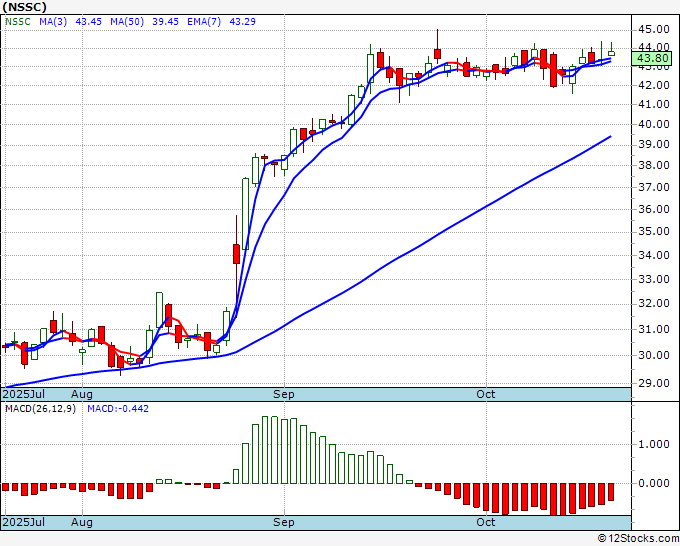This screenshot has width=680, height=546.
Task: Click the MACD:-0.442 value readout
Action: click(118, 409)
